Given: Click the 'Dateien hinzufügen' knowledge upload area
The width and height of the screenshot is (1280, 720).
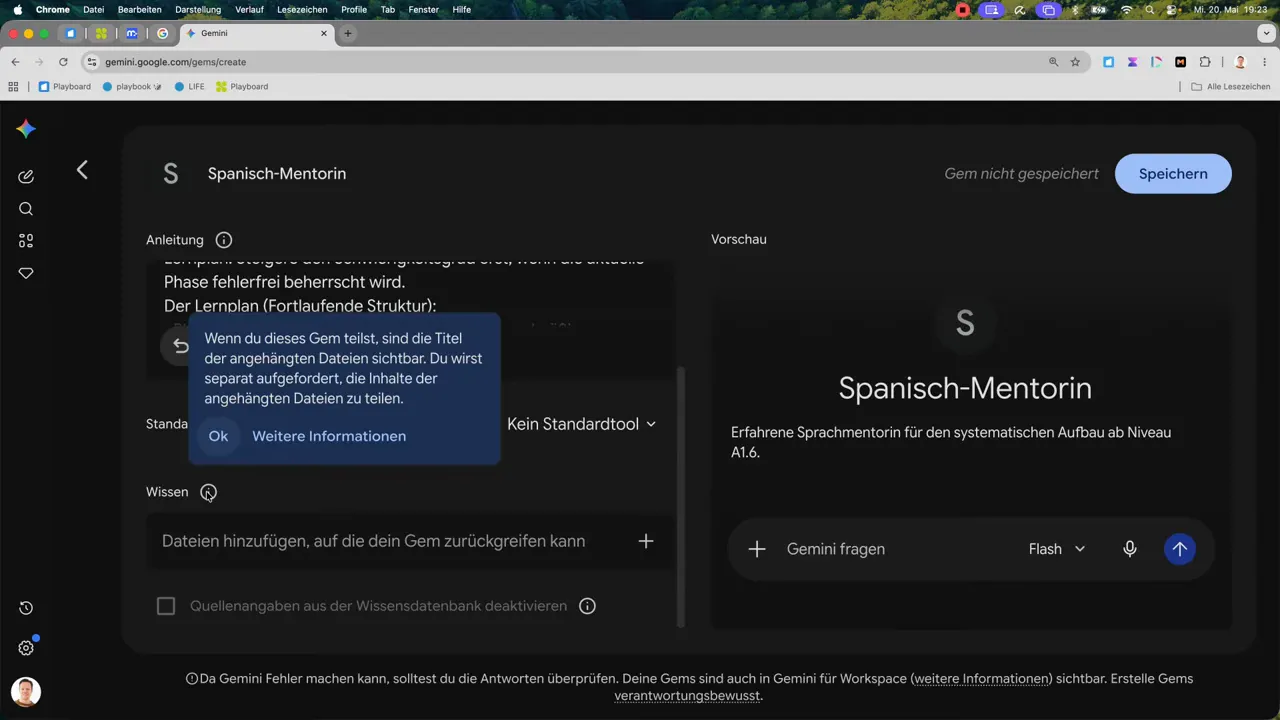Looking at the screenshot, I should click(410, 541).
